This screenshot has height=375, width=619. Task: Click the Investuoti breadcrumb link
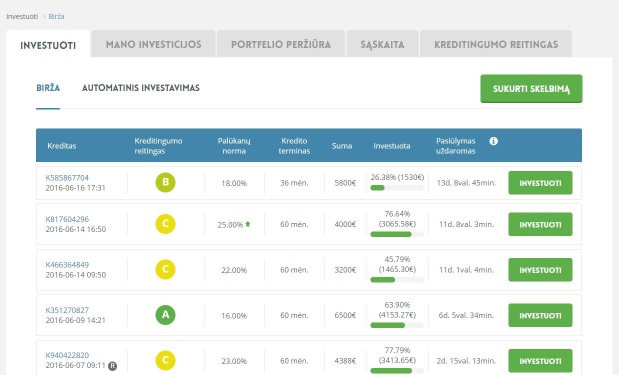pyautogui.click(x=22, y=16)
